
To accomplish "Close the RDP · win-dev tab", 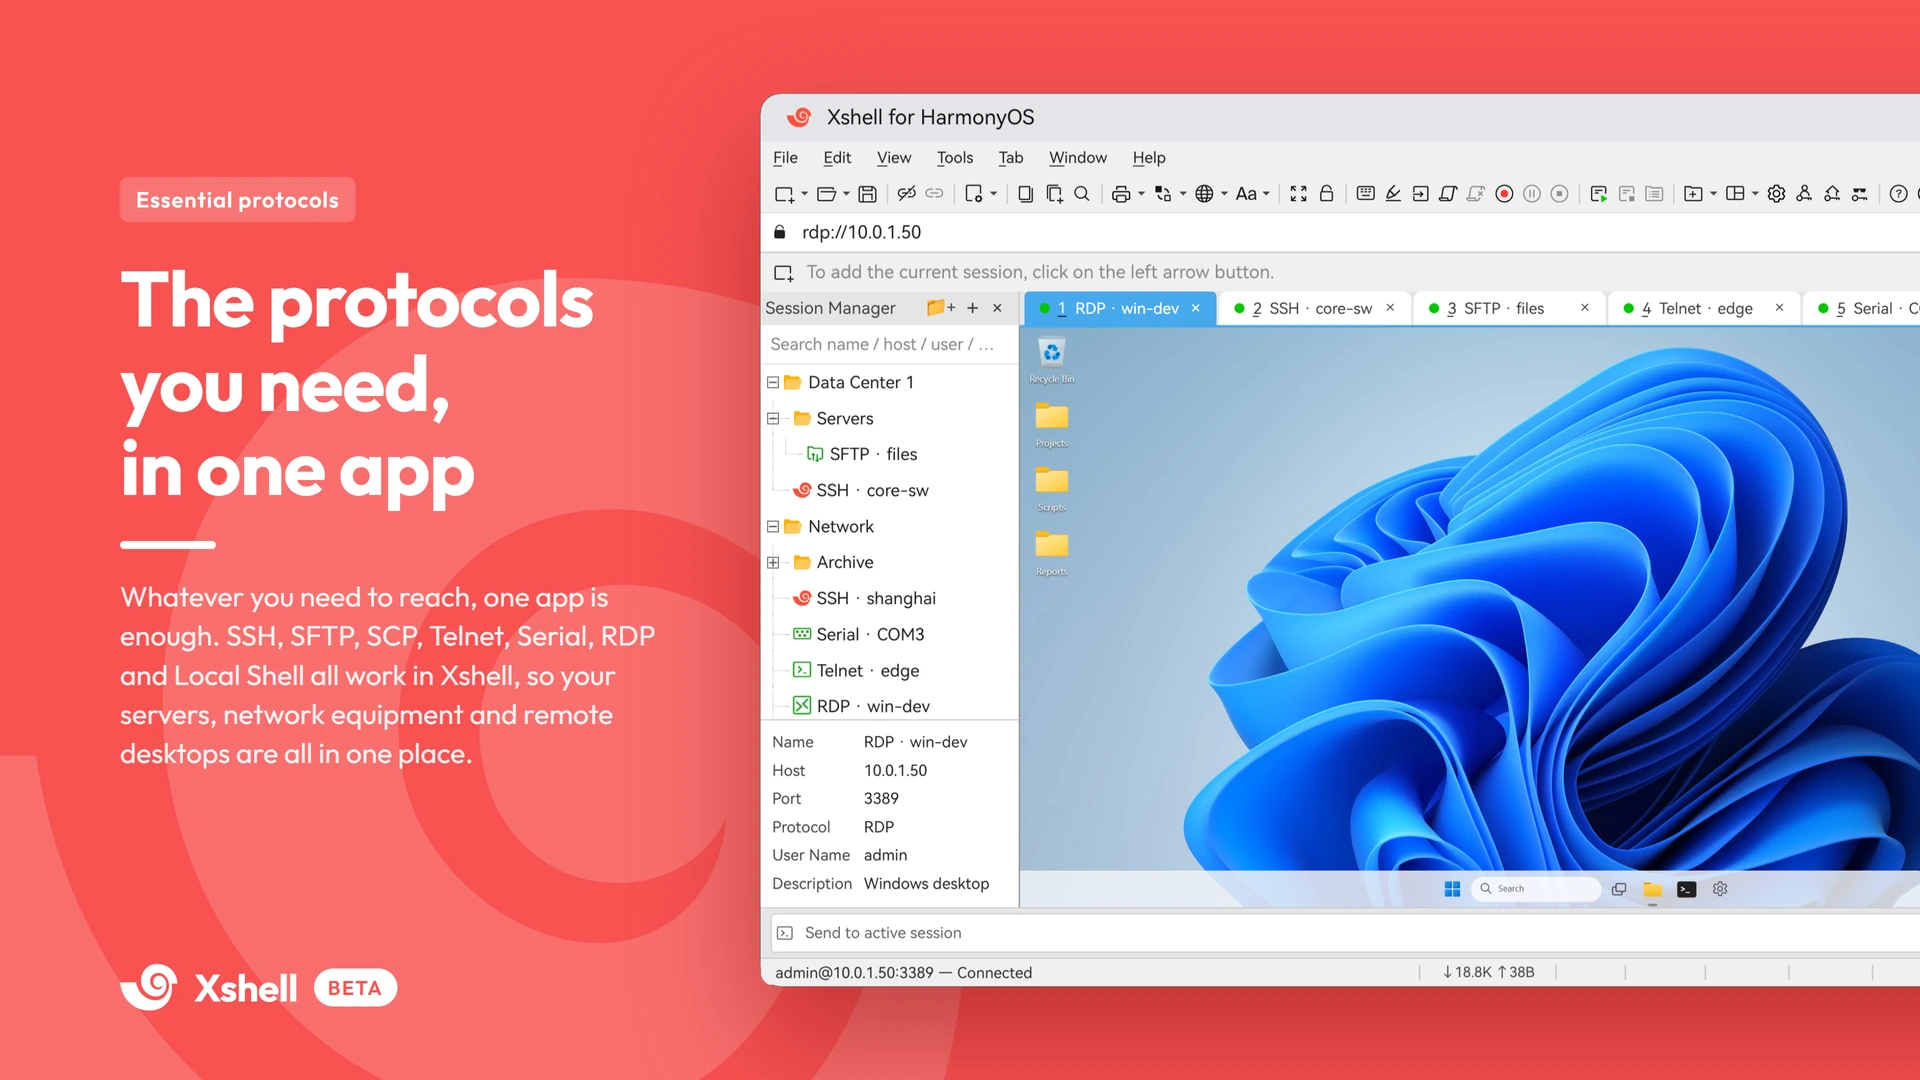I will pyautogui.click(x=1195, y=309).
